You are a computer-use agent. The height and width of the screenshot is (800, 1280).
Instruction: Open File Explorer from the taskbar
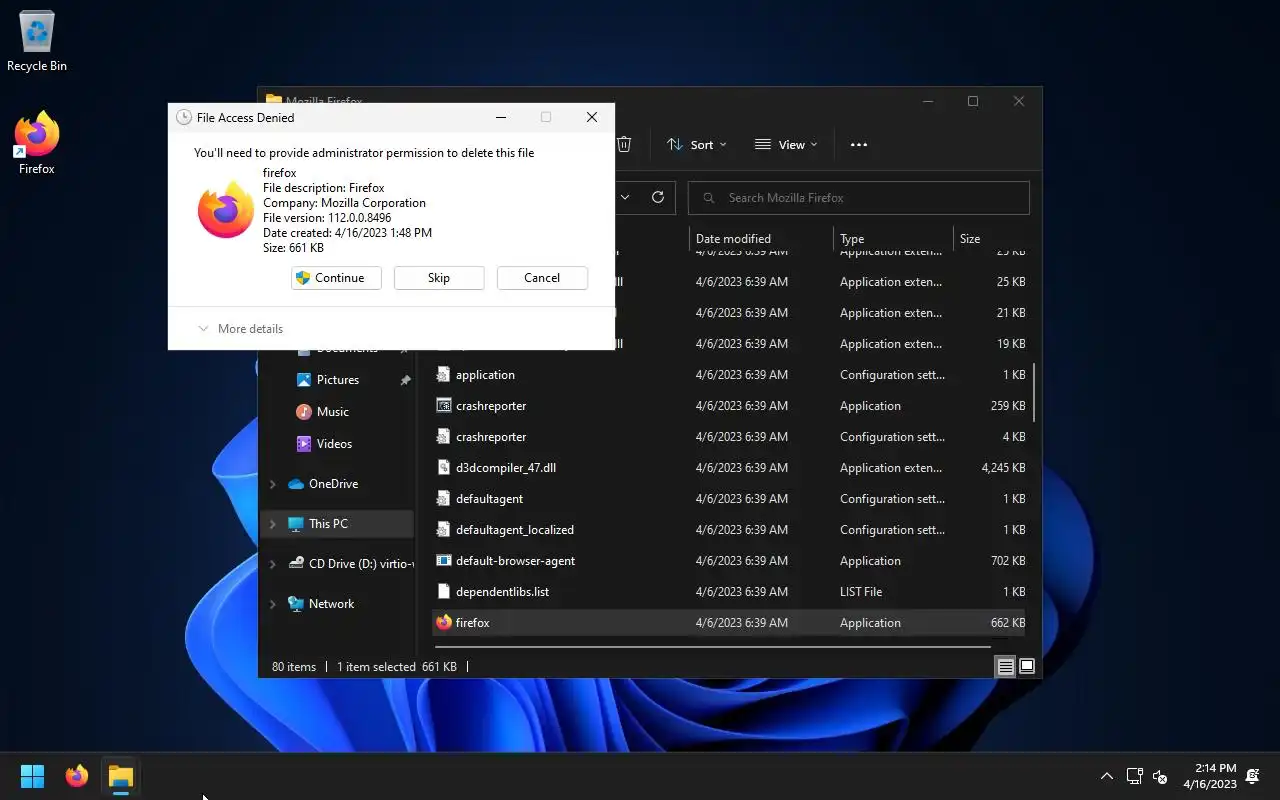pyautogui.click(x=121, y=776)
